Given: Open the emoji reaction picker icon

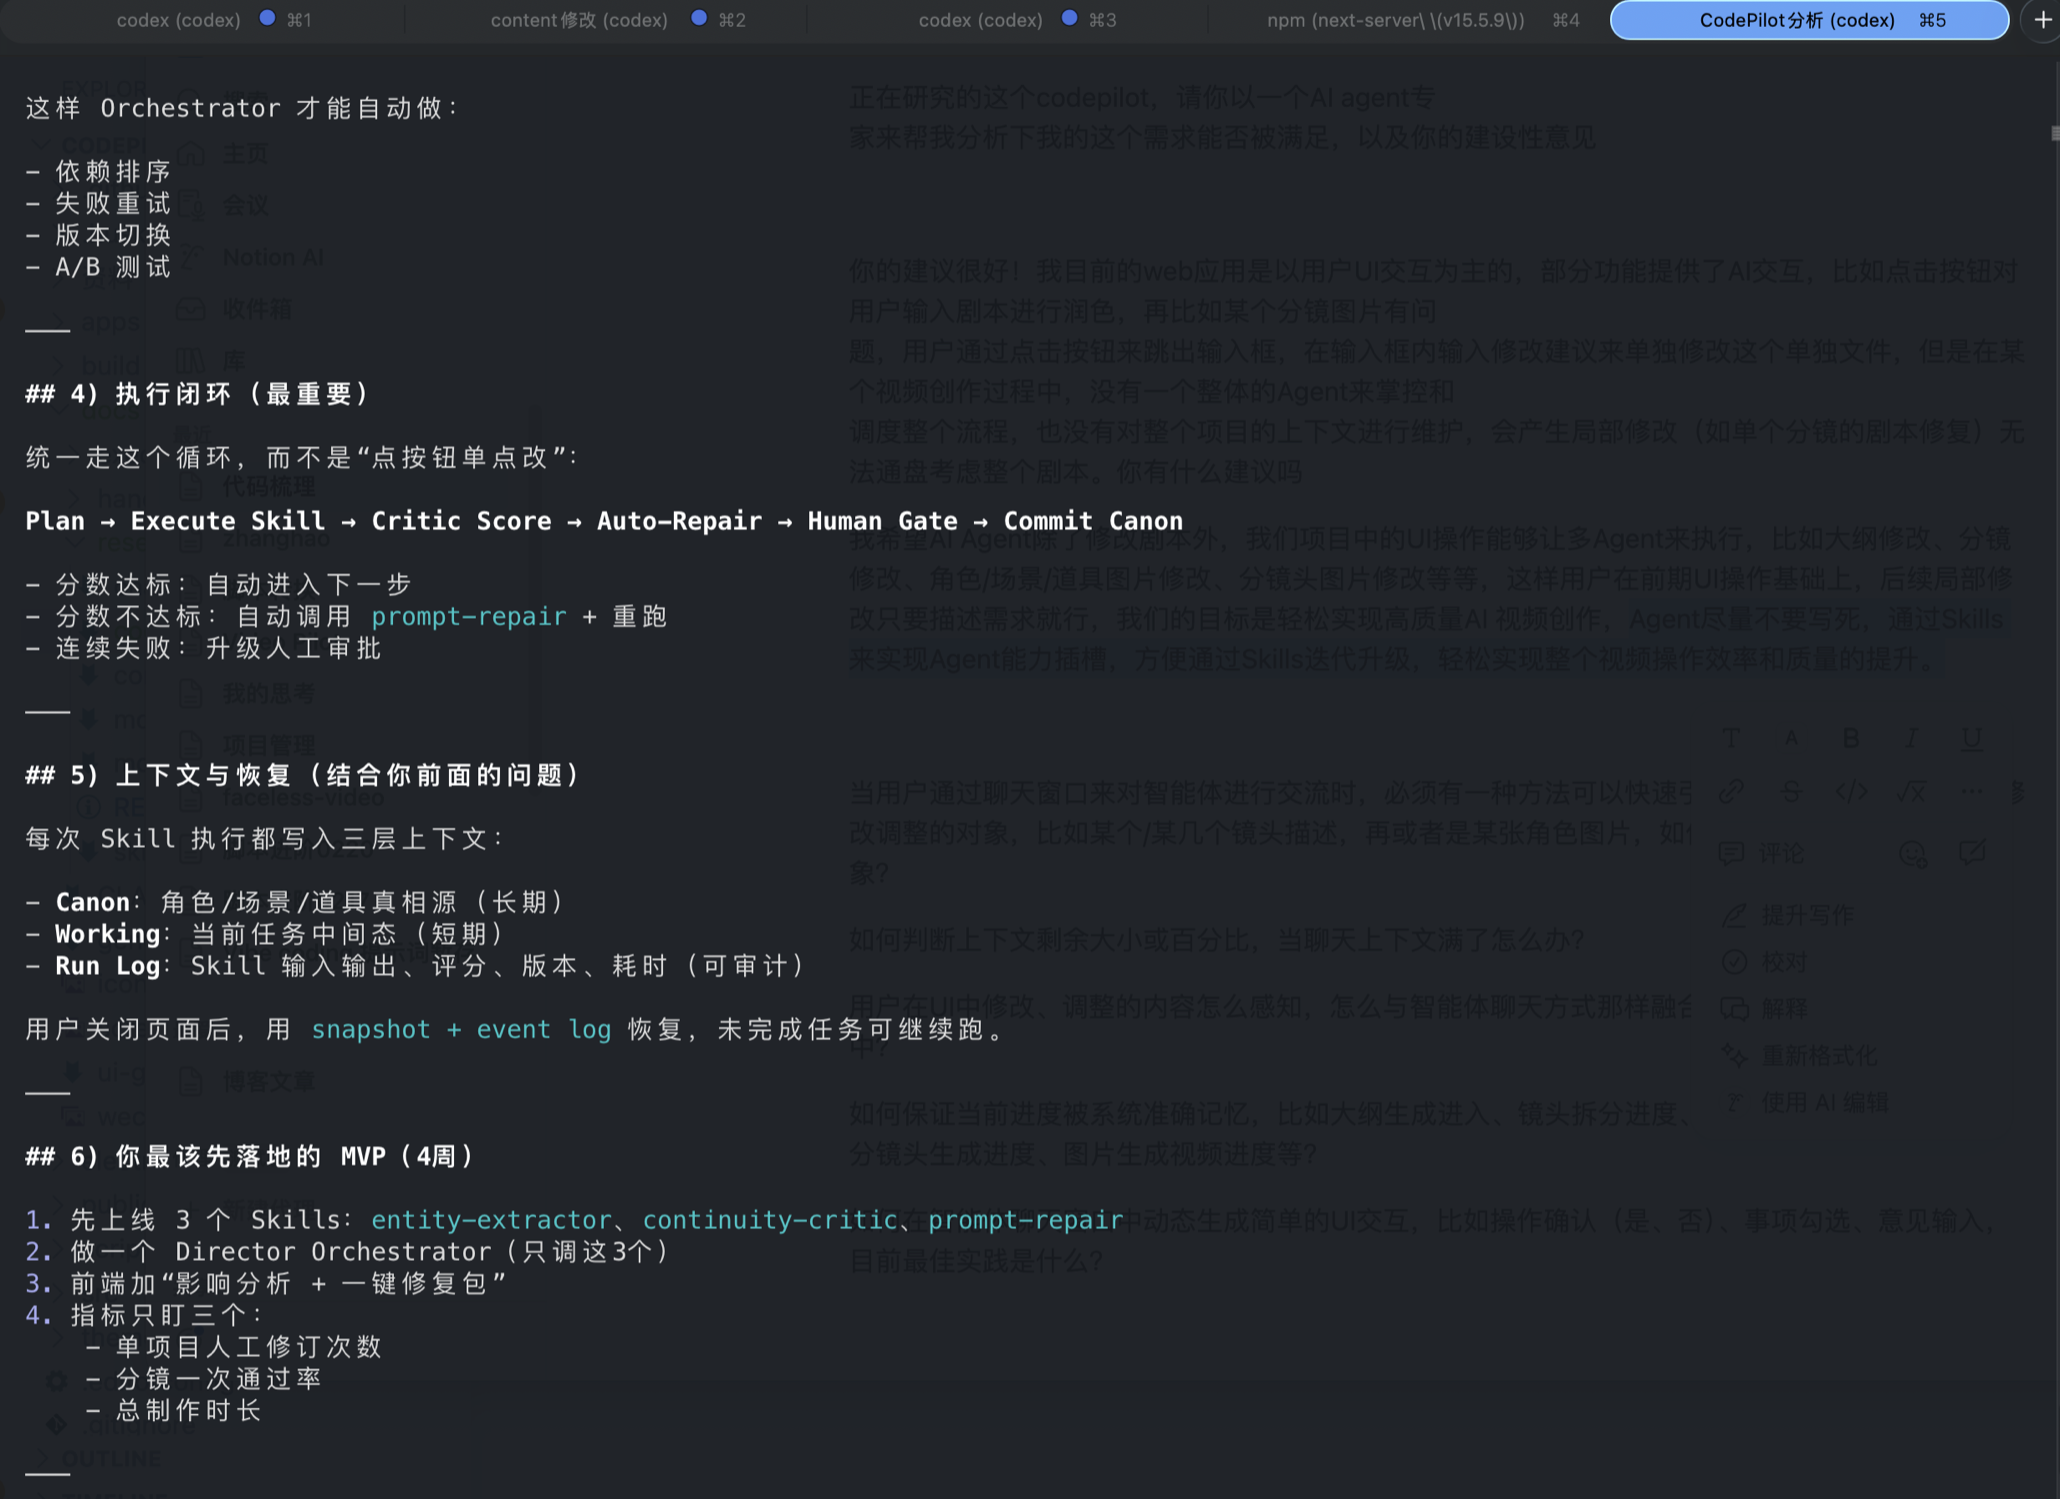Looking at the screenshot, I should pos(1912,853).
